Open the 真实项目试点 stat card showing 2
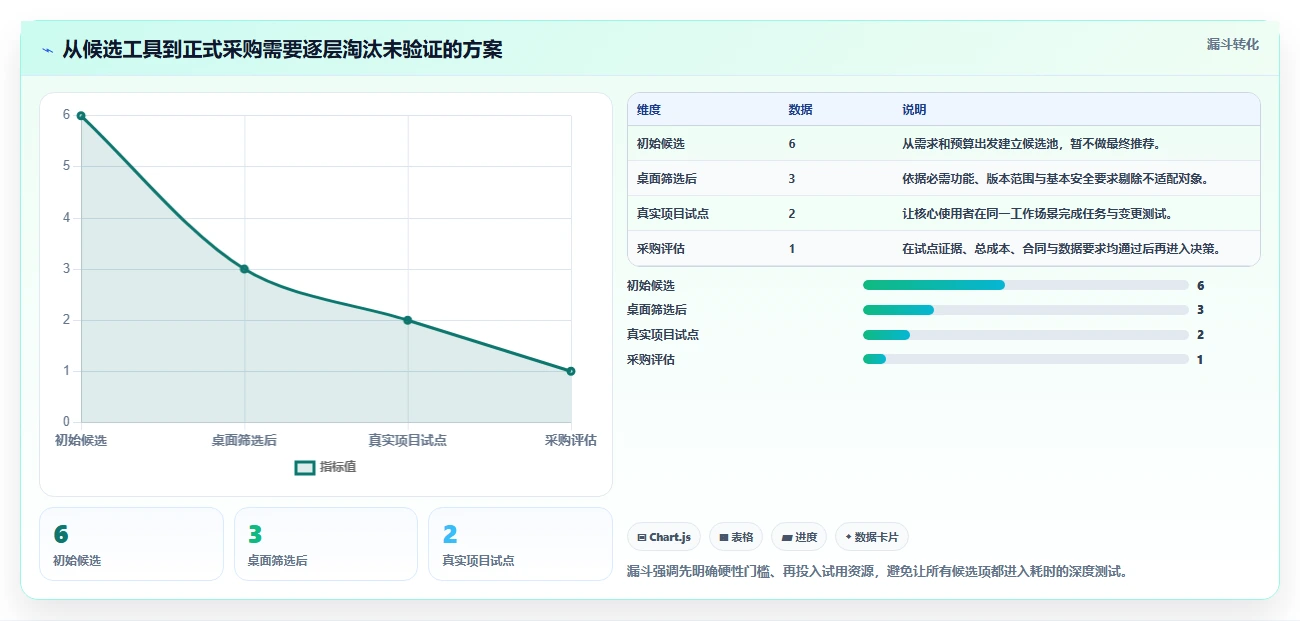 [x=520, y=544]
